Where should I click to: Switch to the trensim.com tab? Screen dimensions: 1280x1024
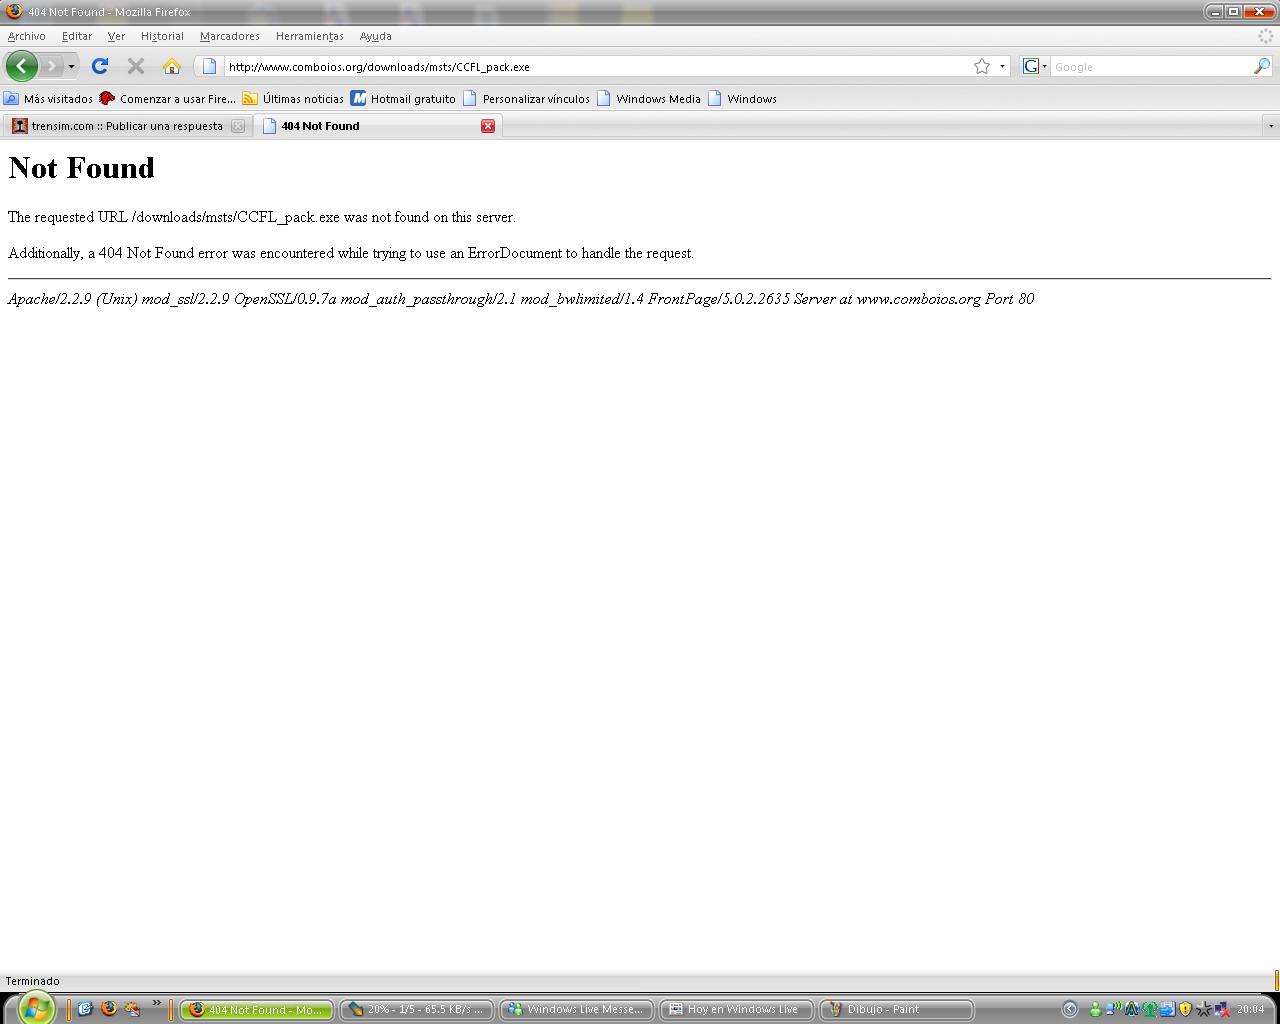coord(126,126)
